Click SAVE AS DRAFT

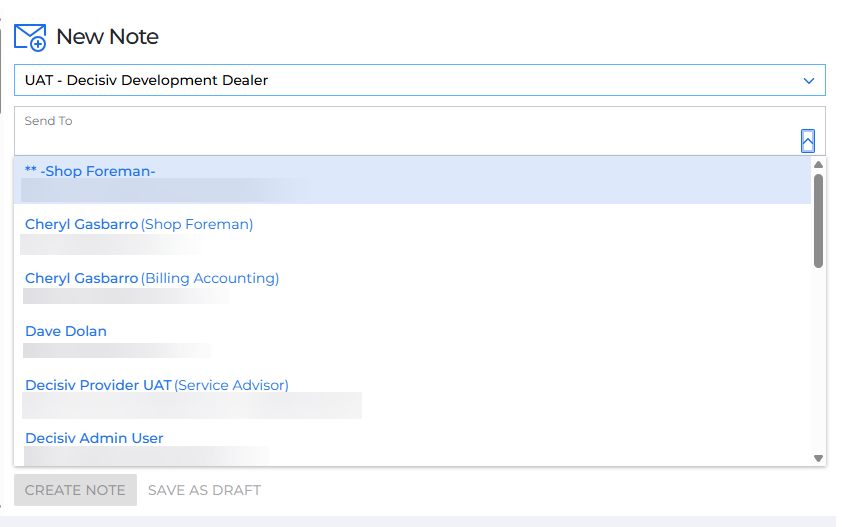click(204, 490)
